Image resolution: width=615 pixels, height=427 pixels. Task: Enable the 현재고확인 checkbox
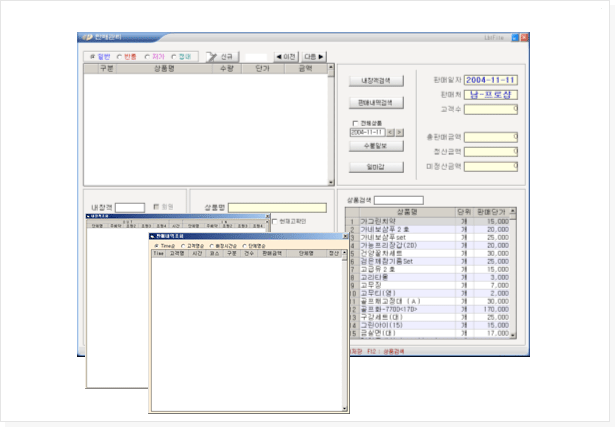tap(275, 221)
